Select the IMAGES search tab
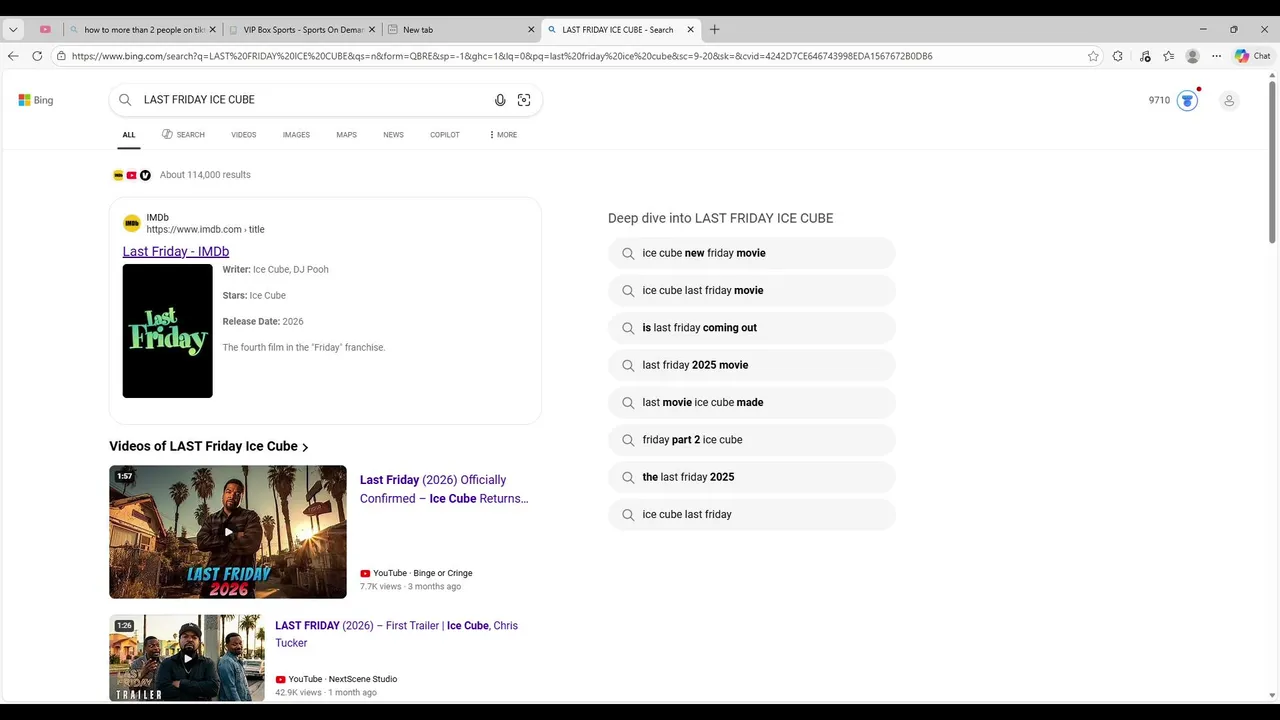Screen dimensions: 1280x720 296,135
